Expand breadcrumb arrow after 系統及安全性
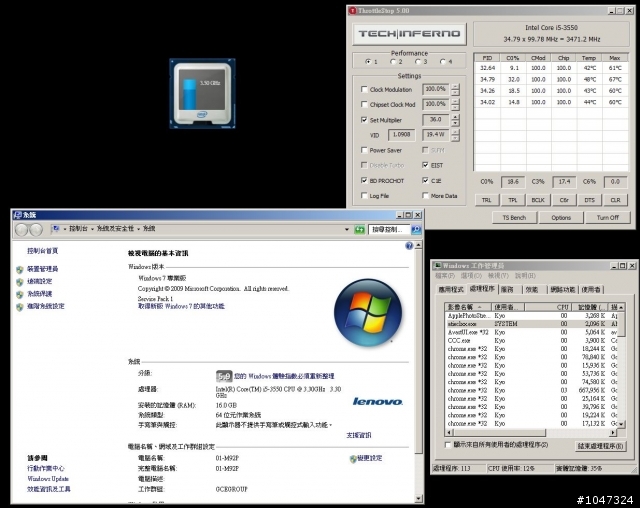Image resolution: width=640 pixels, height=508 pixels. click(138, 229)
